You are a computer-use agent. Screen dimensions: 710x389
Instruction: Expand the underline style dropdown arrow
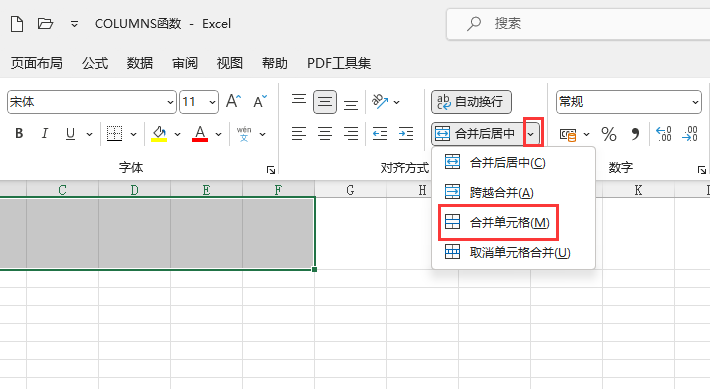click(89, 134)
